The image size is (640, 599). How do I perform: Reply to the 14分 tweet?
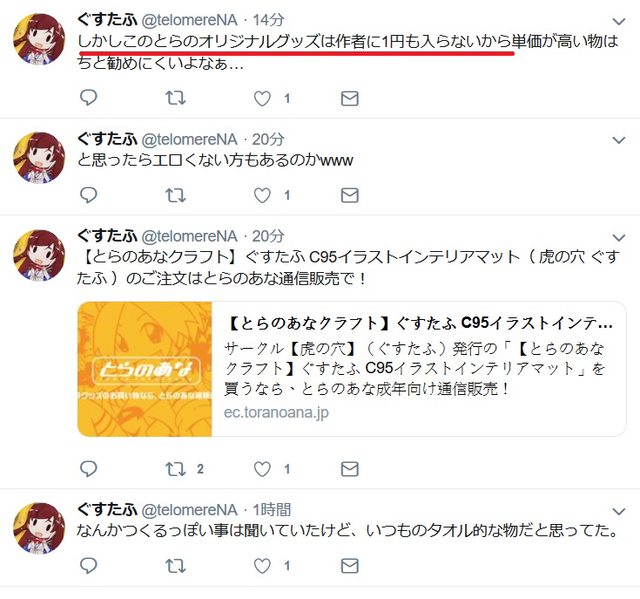(88, 98)
